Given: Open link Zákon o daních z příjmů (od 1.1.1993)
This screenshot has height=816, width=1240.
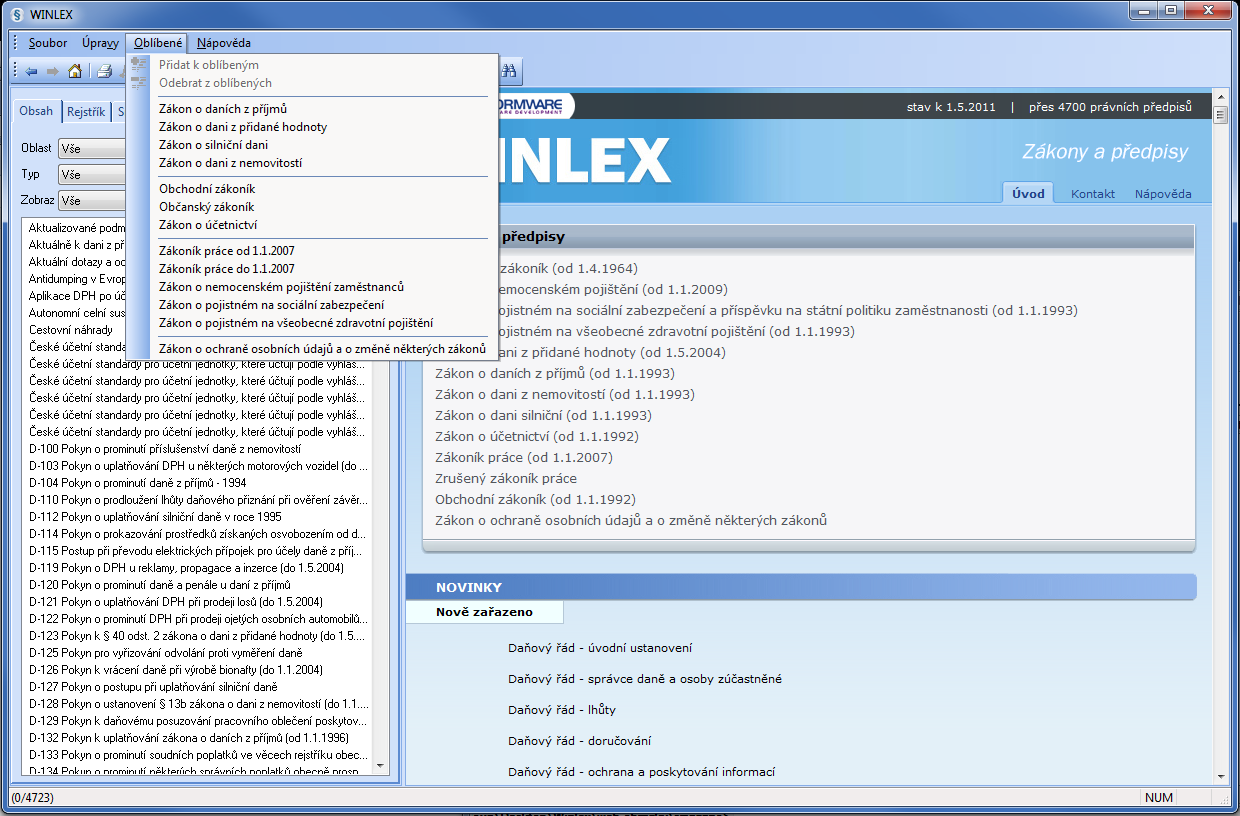Looking at the screenshot, I should click(x=554, y=373).
